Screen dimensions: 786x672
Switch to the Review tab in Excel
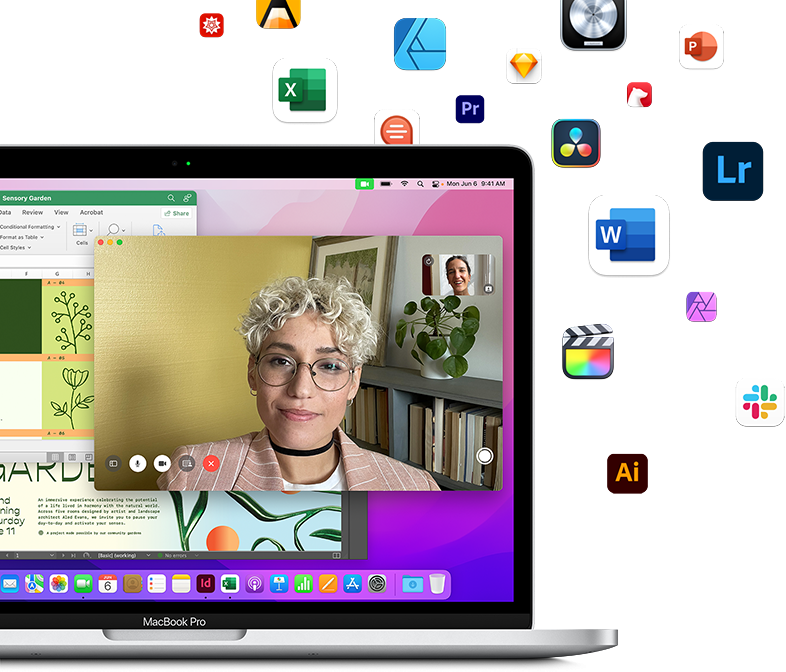pyautogui.click(x=33, y=213)
